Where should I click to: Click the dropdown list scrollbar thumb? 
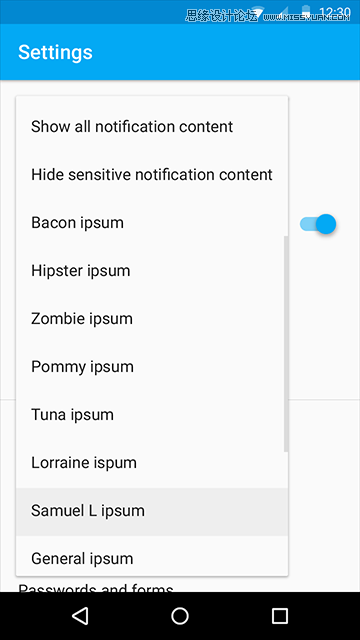(x=286, y=344)
